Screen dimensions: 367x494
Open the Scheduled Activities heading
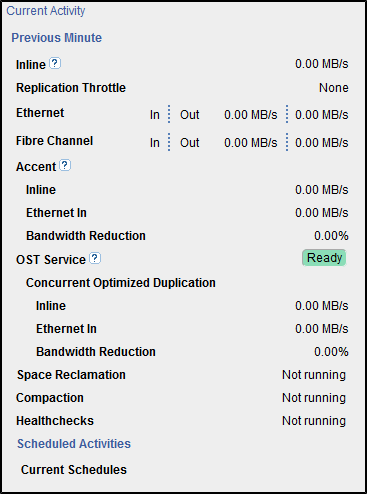pyautogui.click(x=74, y=444)
